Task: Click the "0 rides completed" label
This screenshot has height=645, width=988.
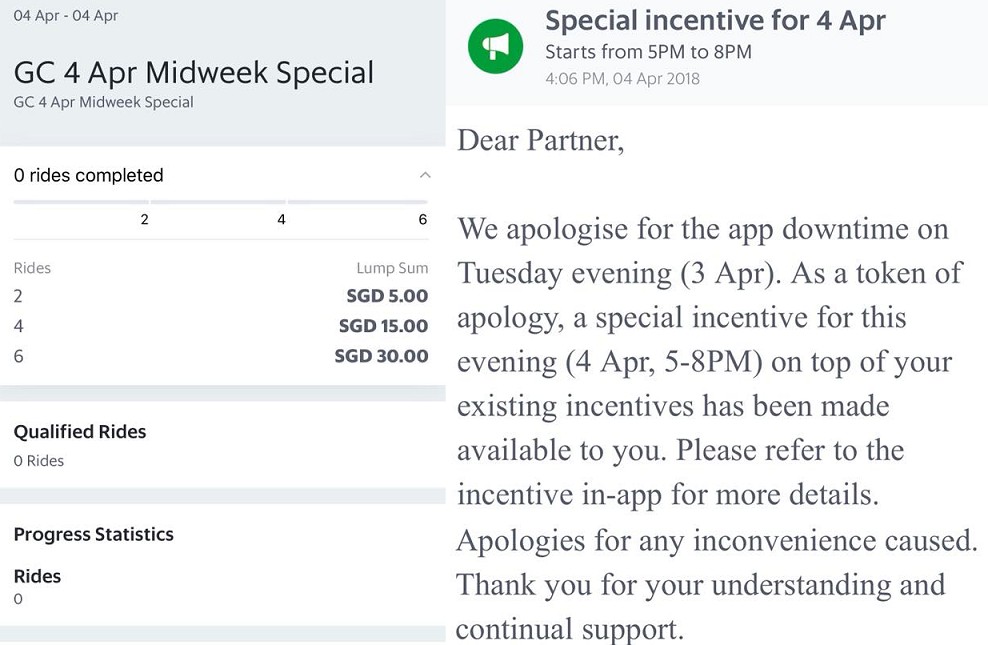Action: (x=88, y=175)
